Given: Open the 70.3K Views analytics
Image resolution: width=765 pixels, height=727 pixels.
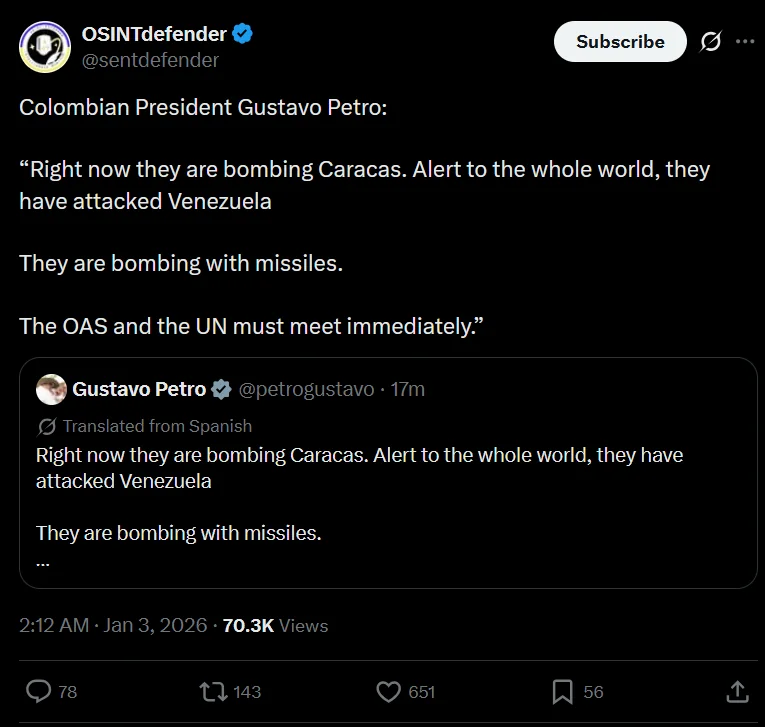Looking at the screenshot, I should 275,625.
